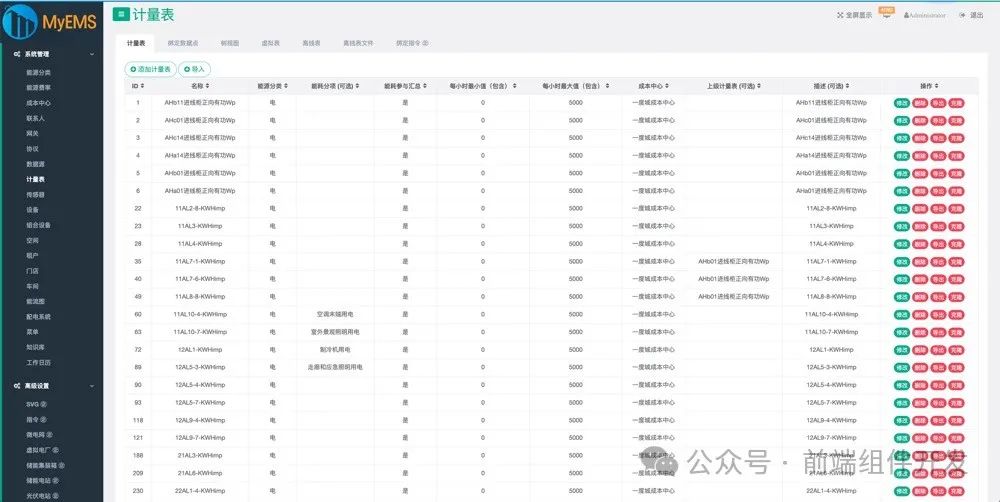Open 微电网 under 高级设置
1000x502 pixels.
[39, 435]
